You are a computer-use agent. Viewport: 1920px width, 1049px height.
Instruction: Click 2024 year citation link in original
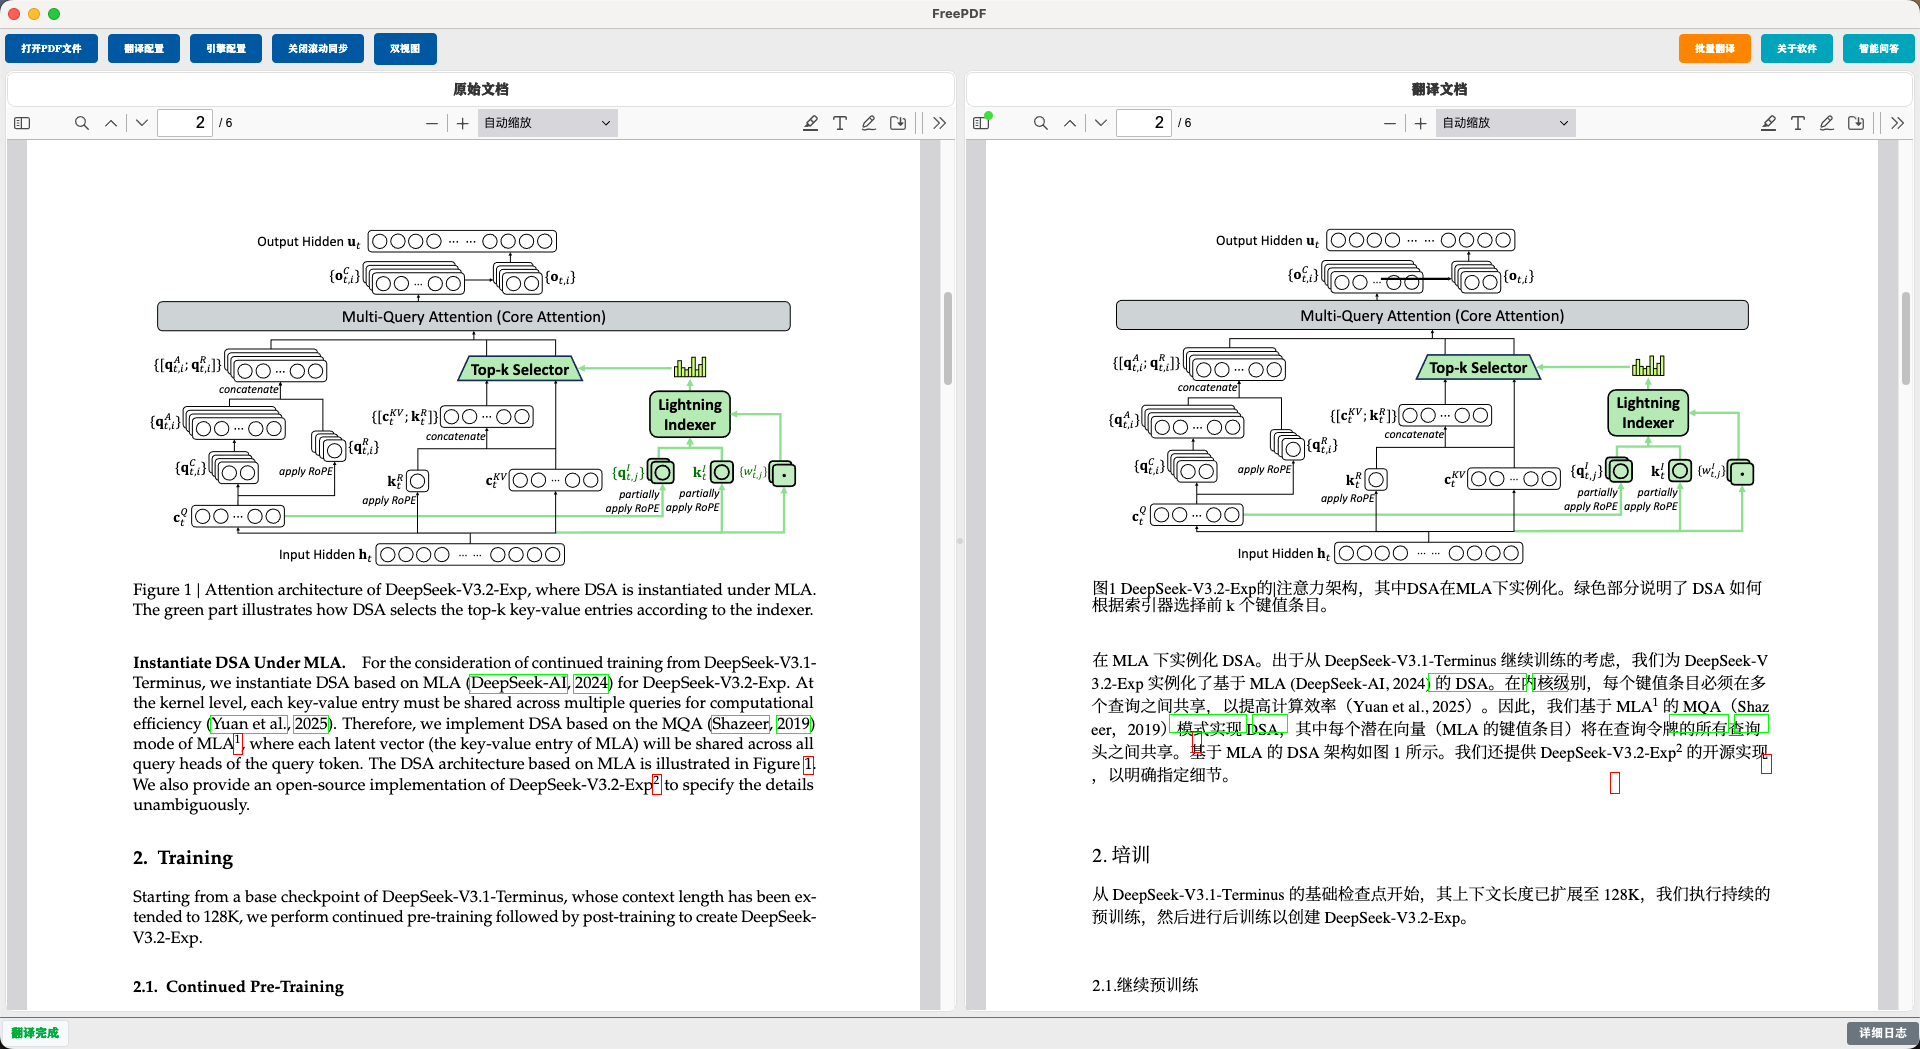(591, 683)
